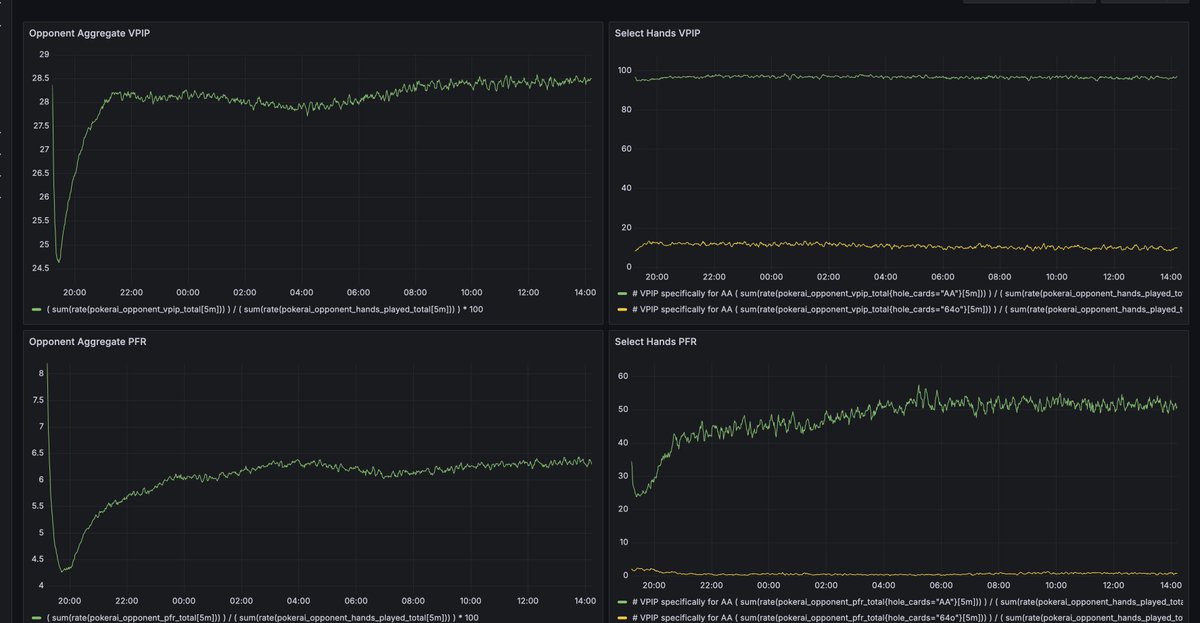Click the 14:00 time label in Aggregate VPIP
The height and width of the screenshot is (623, 1200).
click(585, 292)
